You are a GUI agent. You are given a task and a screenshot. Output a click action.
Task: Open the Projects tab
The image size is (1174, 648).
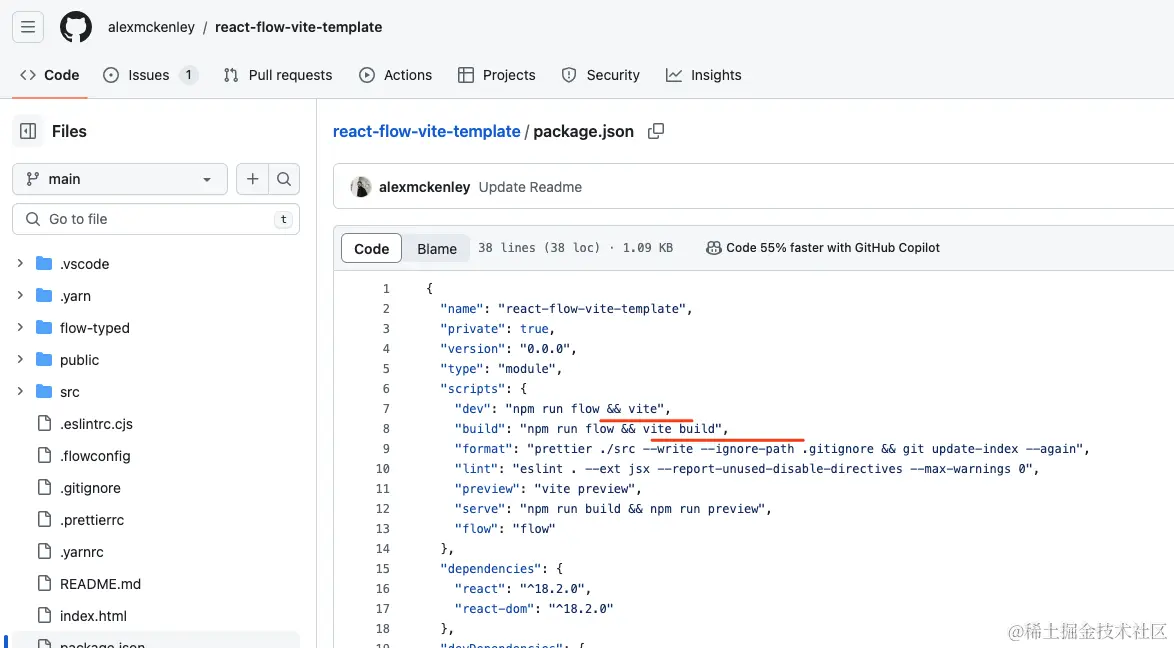pyautogui.click(x=496, y=75)
